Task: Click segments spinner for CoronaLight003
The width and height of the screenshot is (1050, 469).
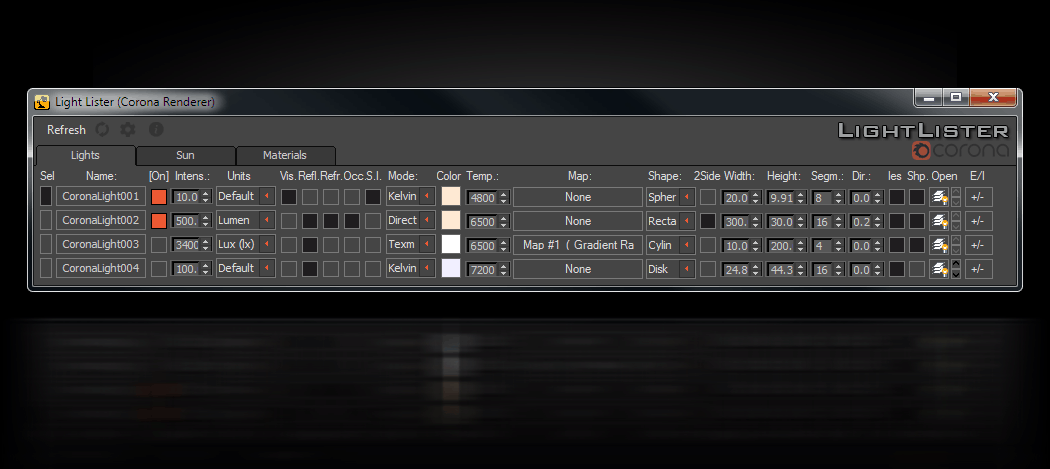Action: pyautogui.click(x=838, y=246)
